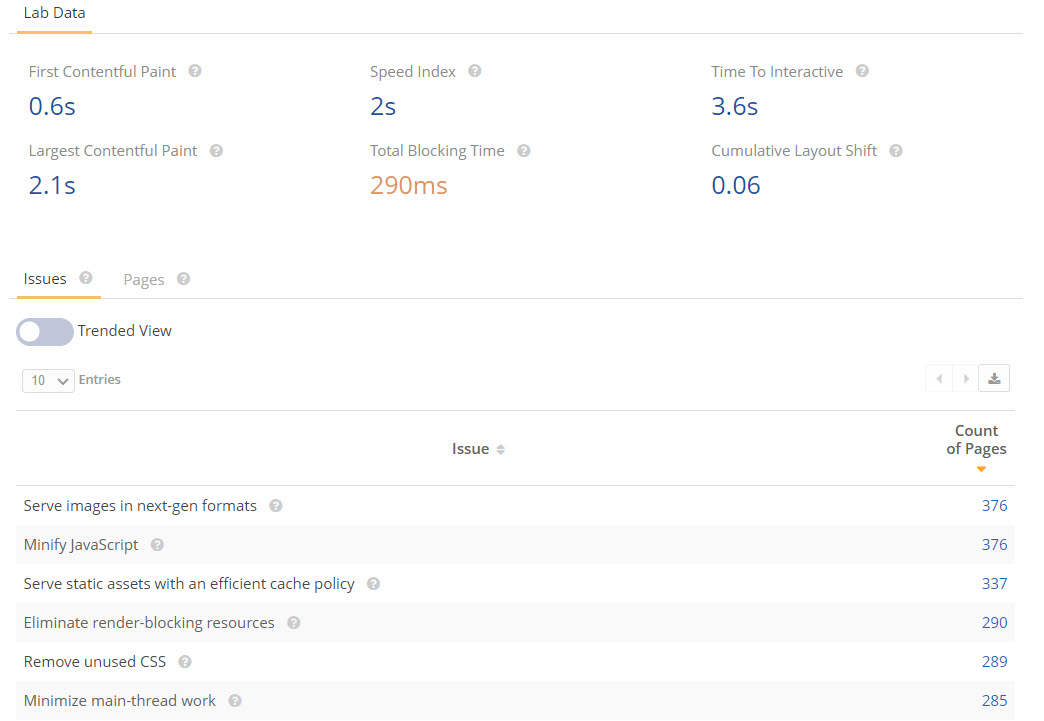The width and height of the screenshot is (1044, 721).
Task: Click help icon next to Minify JavaScript
Action: 157,545
